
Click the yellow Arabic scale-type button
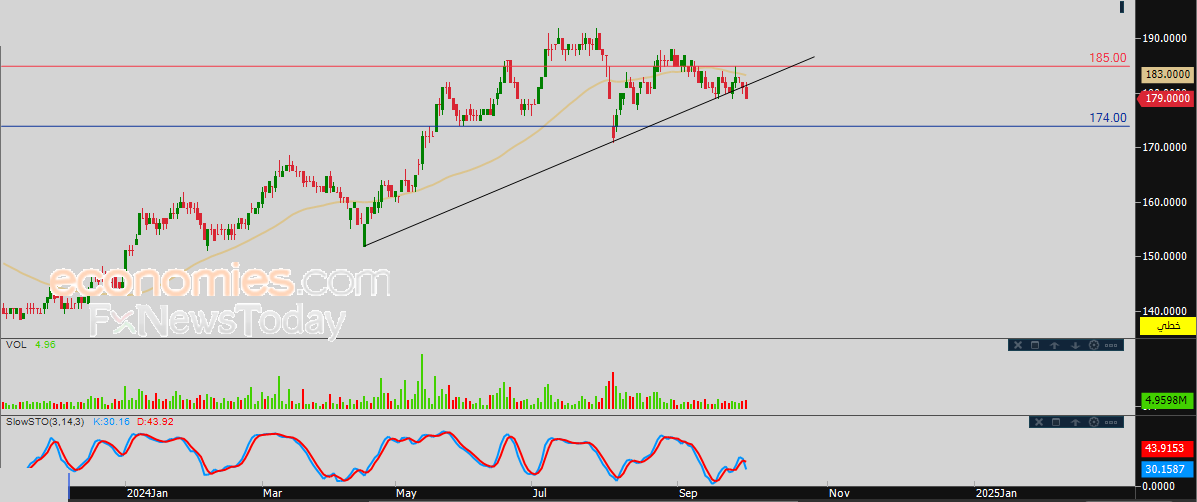[x=1166, y=327]
